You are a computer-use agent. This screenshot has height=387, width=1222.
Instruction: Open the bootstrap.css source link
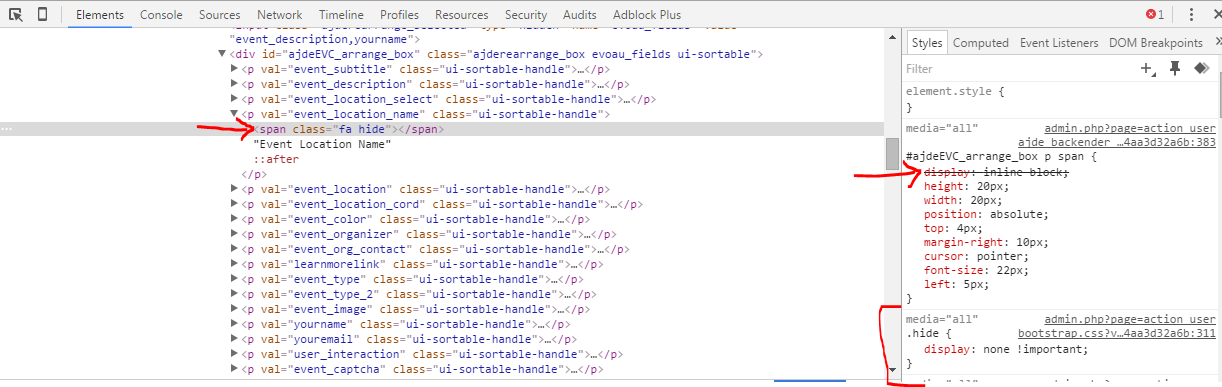[1116, 333]
